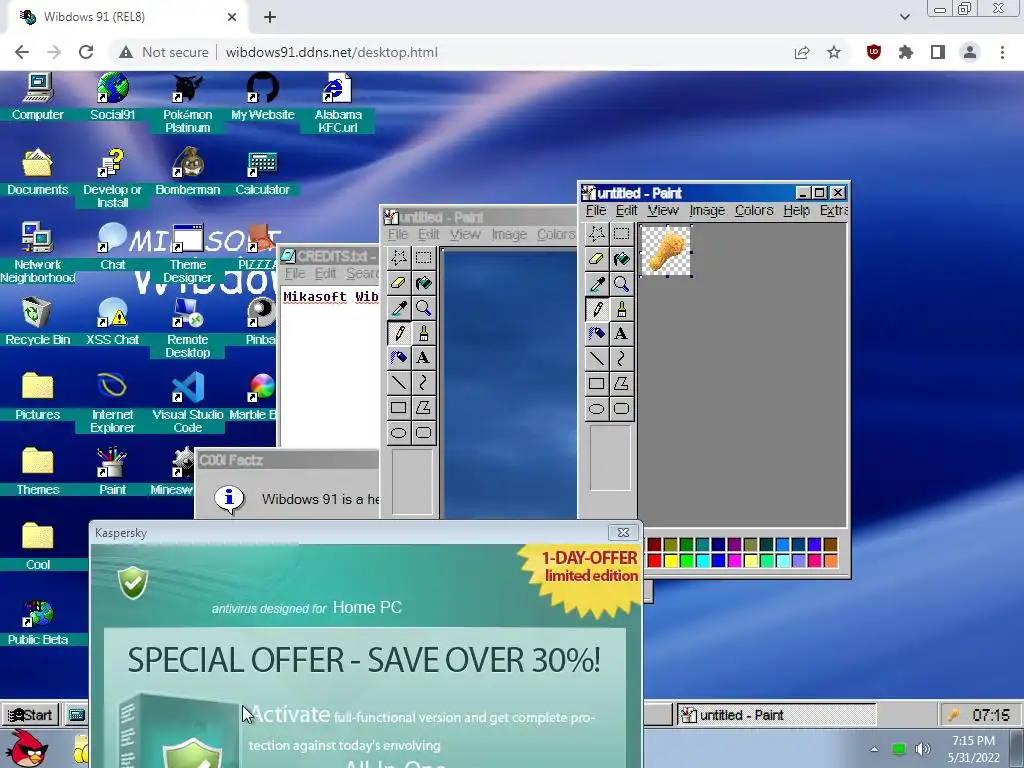Reload the page in the browser
This screenshot has width=1024, height=768.
(86, 52)
